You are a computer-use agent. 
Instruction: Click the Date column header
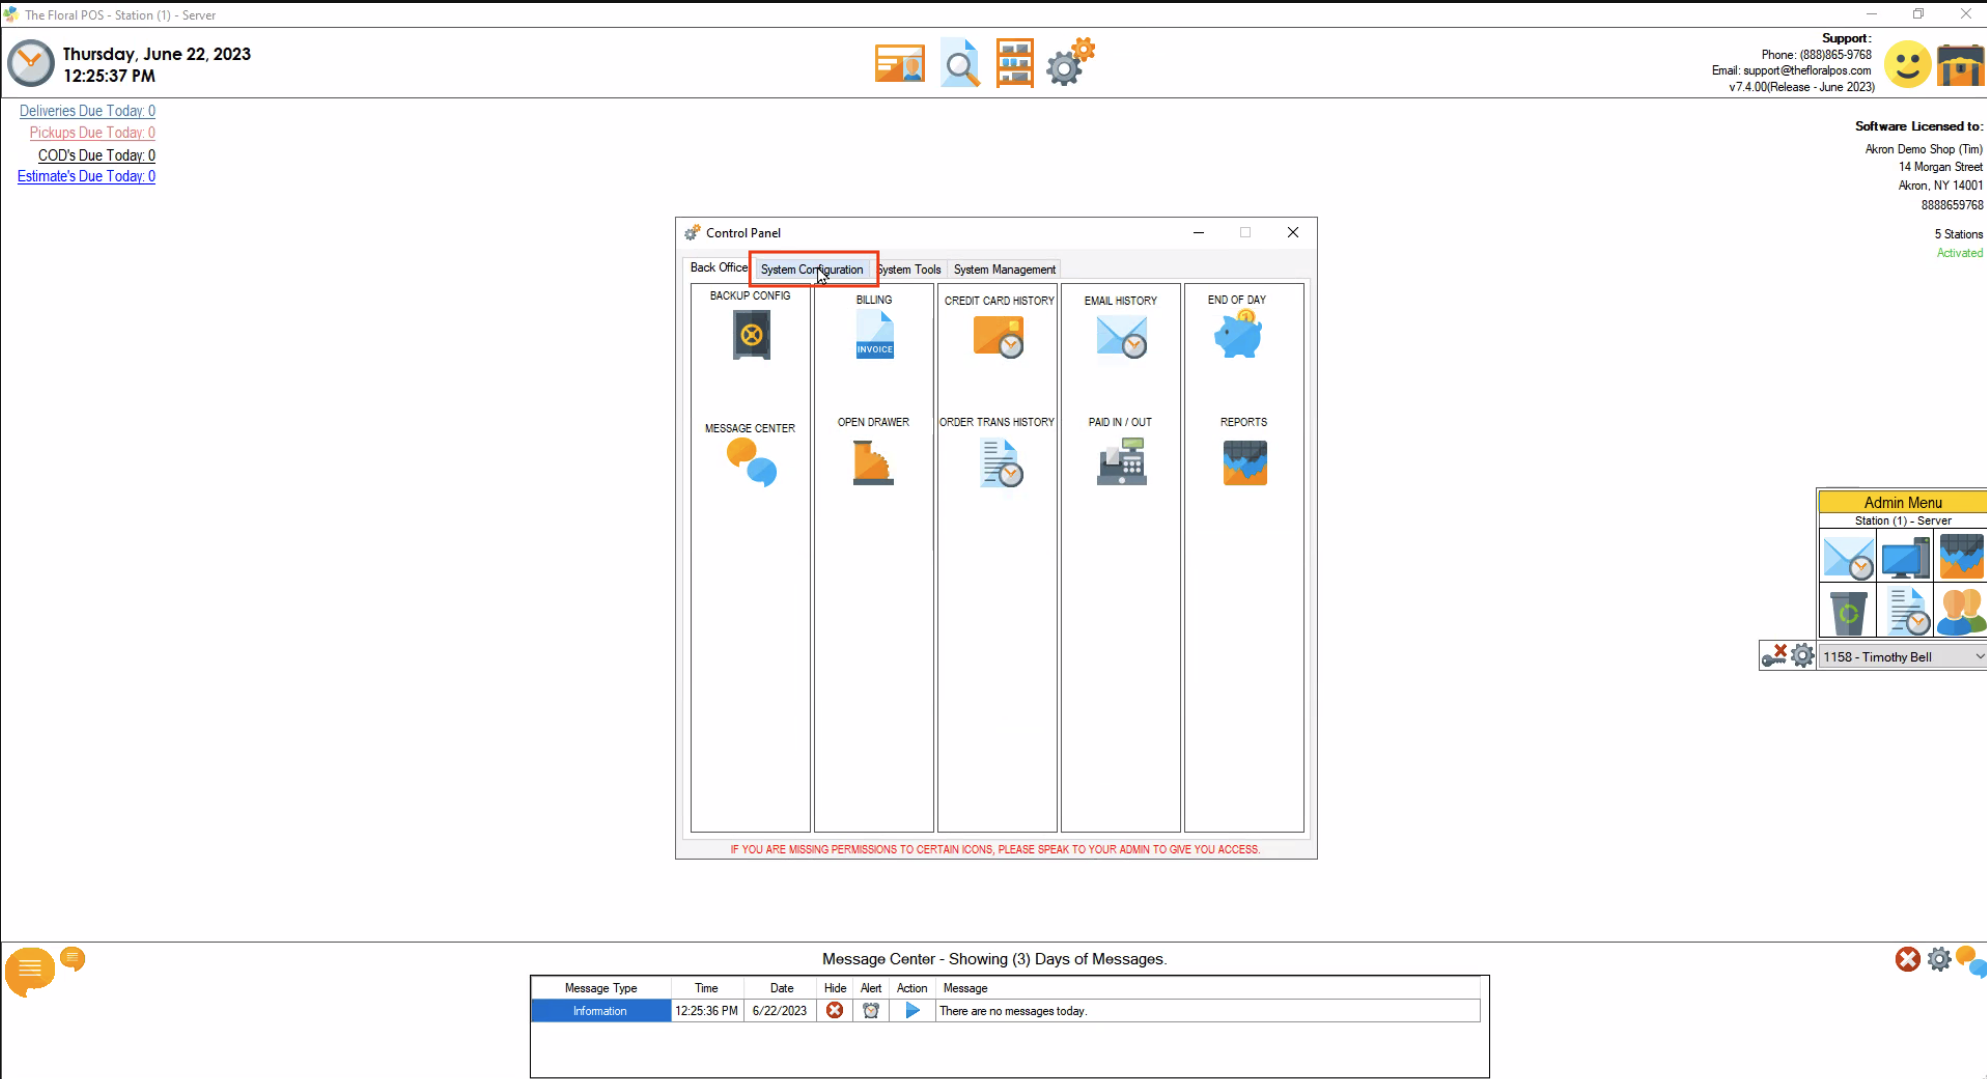point(781,988)
